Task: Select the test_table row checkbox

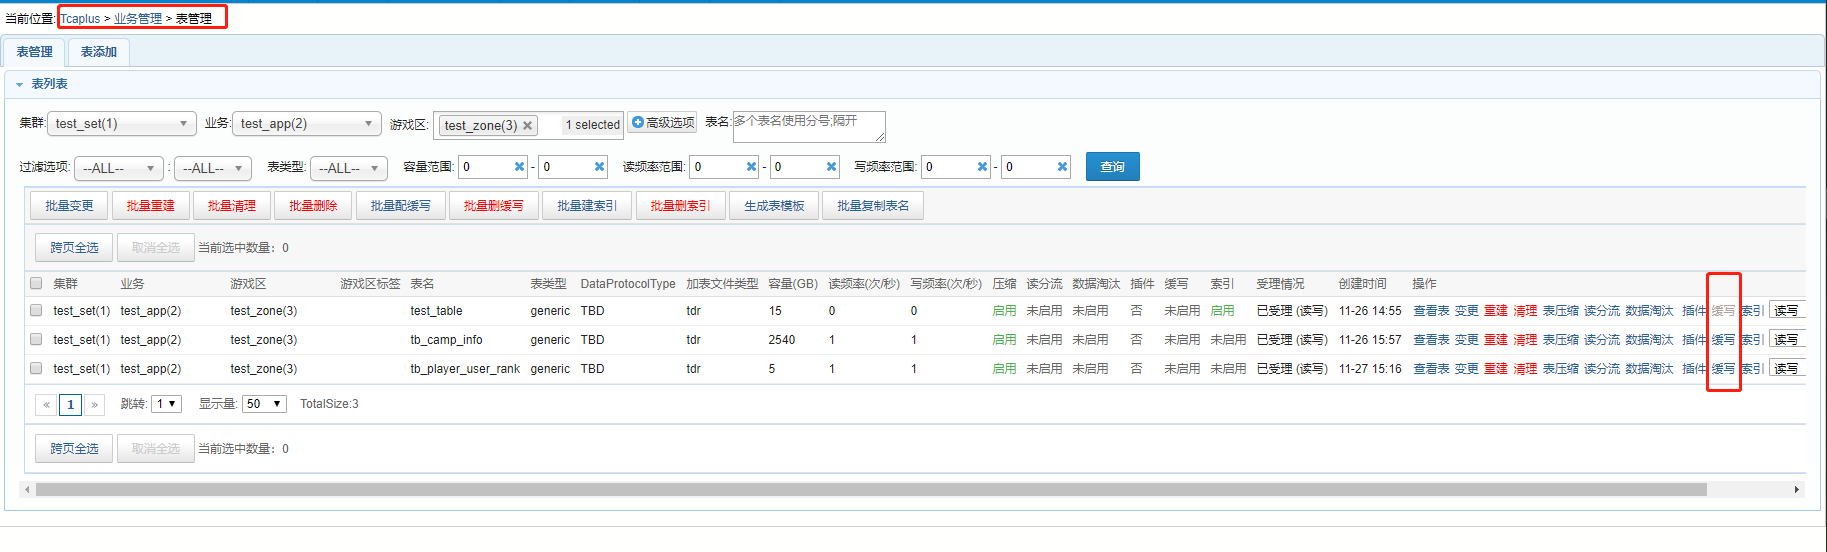Action: click(37, 311)
